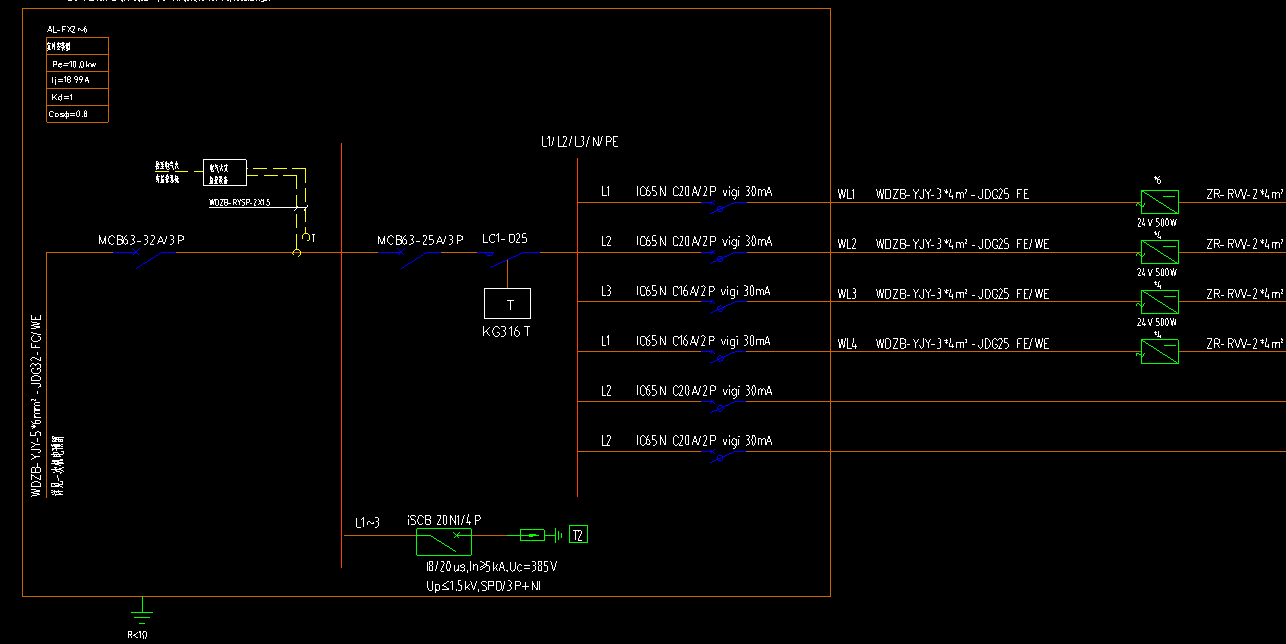
Task: Click the 24V 500W label under the WL1 converter
Action: (1157, 222)
